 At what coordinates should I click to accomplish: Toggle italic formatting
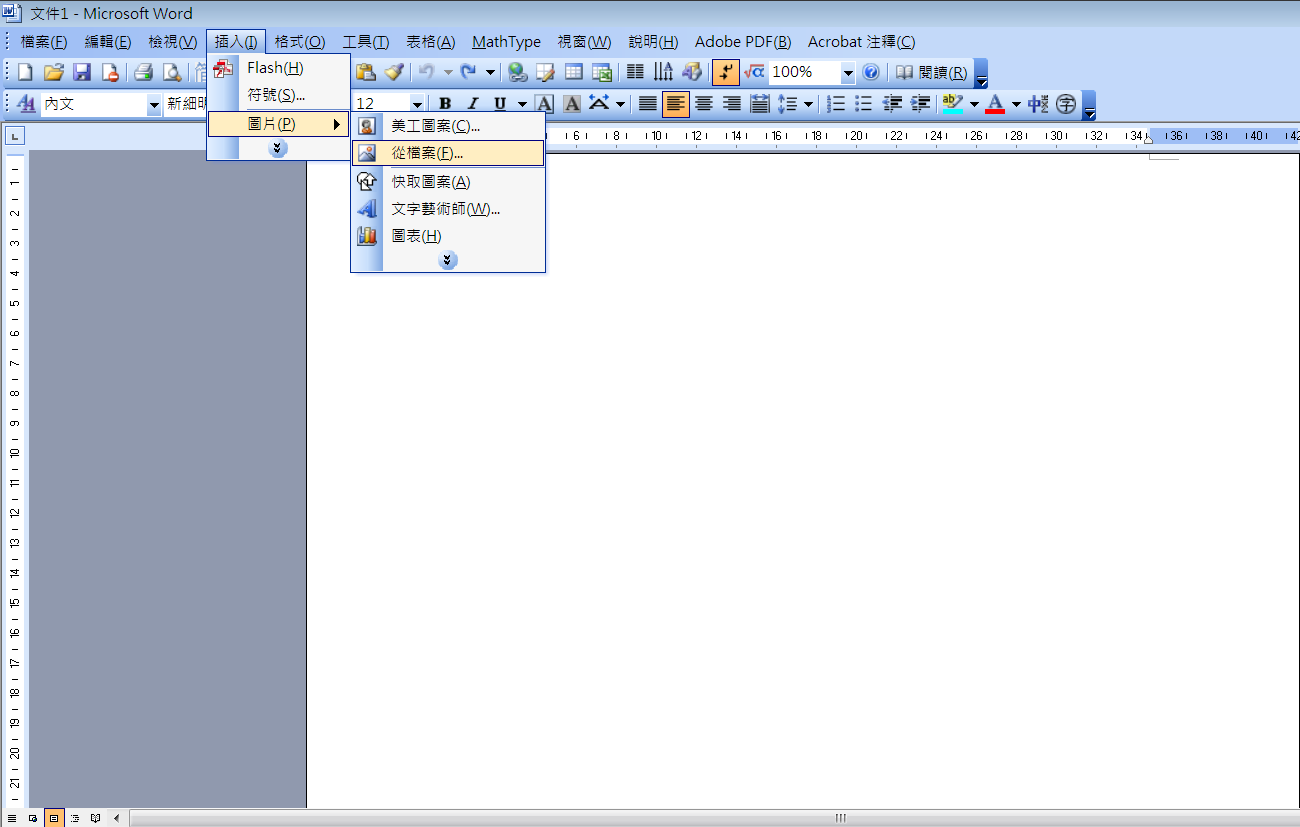pyautogui.click(x=473, y=103)
